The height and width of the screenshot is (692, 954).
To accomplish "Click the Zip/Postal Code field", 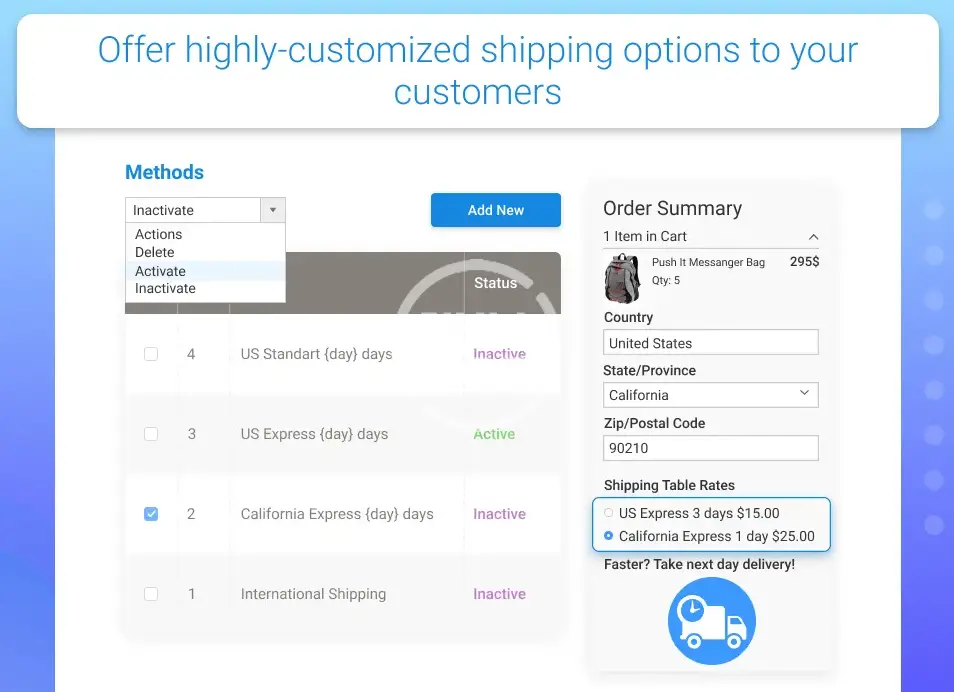I will tap(711, 448).
